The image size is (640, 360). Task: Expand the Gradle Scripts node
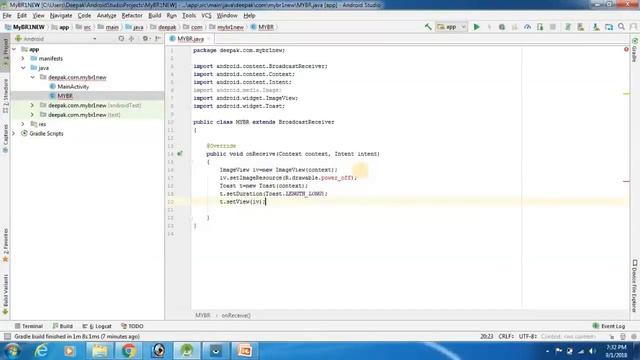14,133
